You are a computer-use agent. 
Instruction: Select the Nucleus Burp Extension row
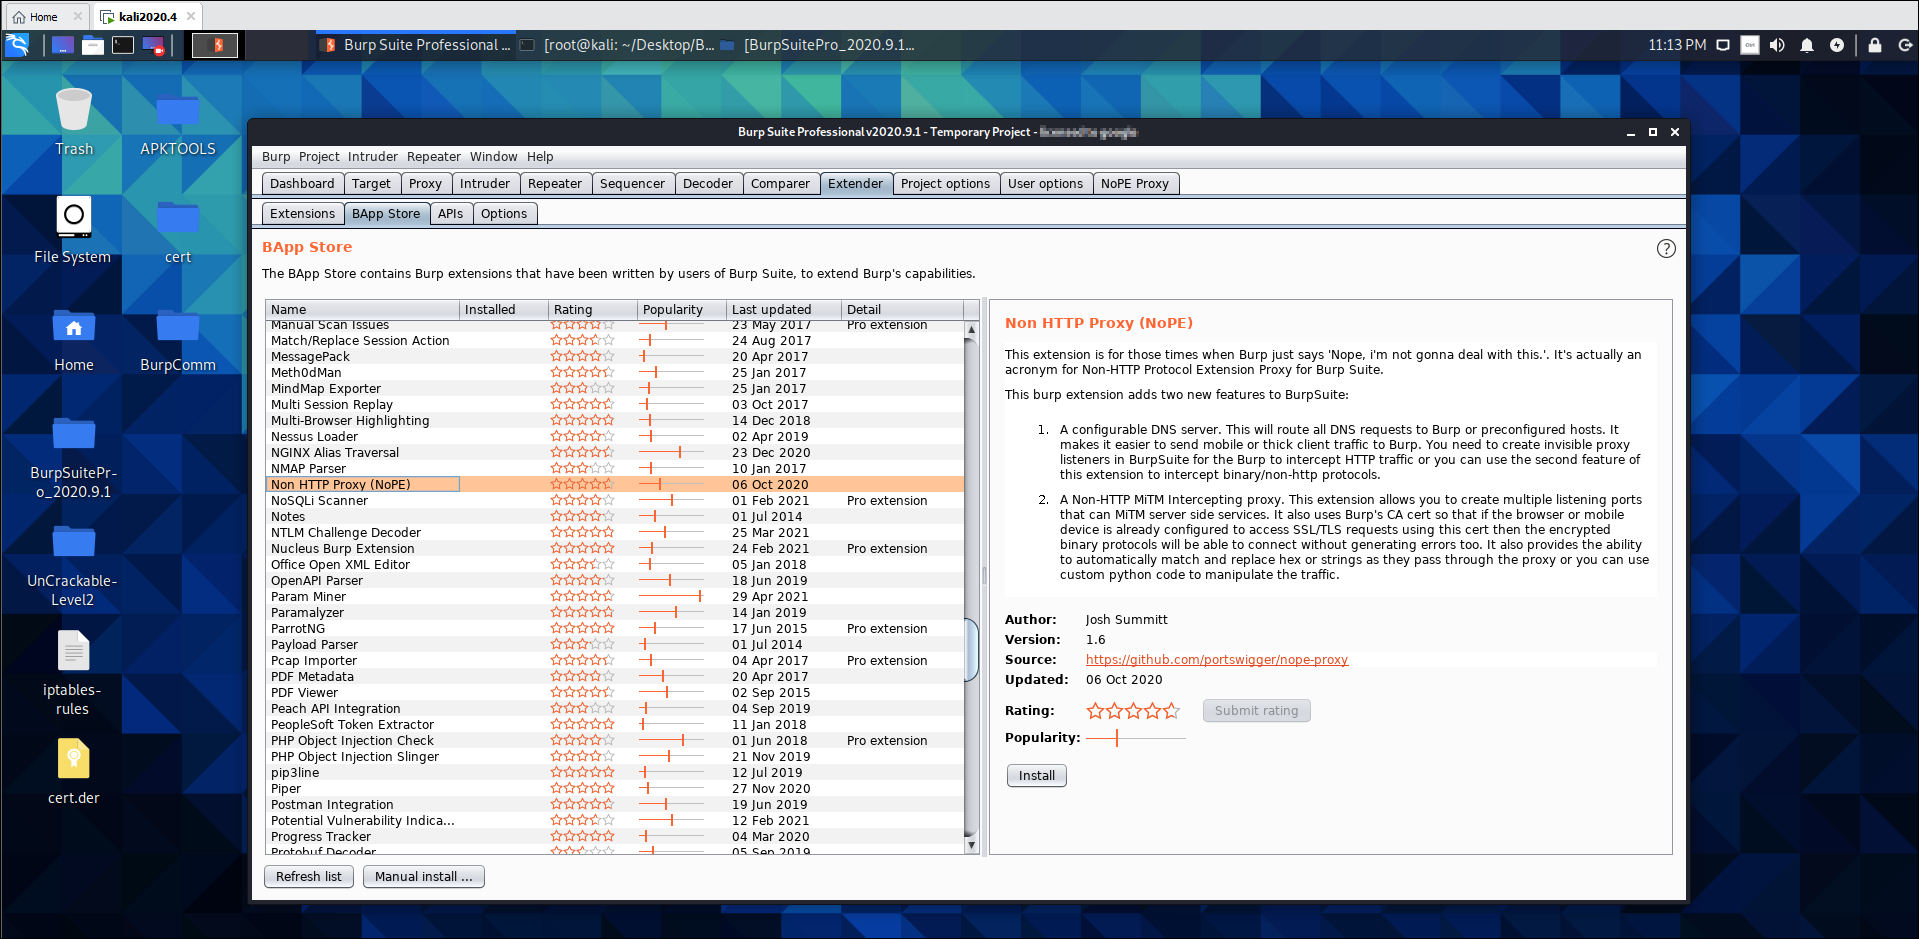click(x=615, y=549)
